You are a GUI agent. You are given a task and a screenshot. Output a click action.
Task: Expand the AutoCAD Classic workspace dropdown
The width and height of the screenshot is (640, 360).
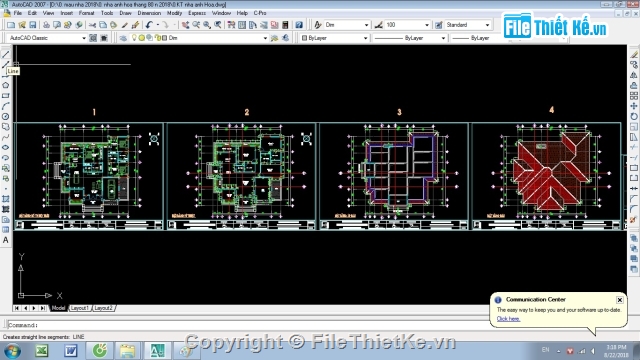pyautogui.click(x=84, y=38)
